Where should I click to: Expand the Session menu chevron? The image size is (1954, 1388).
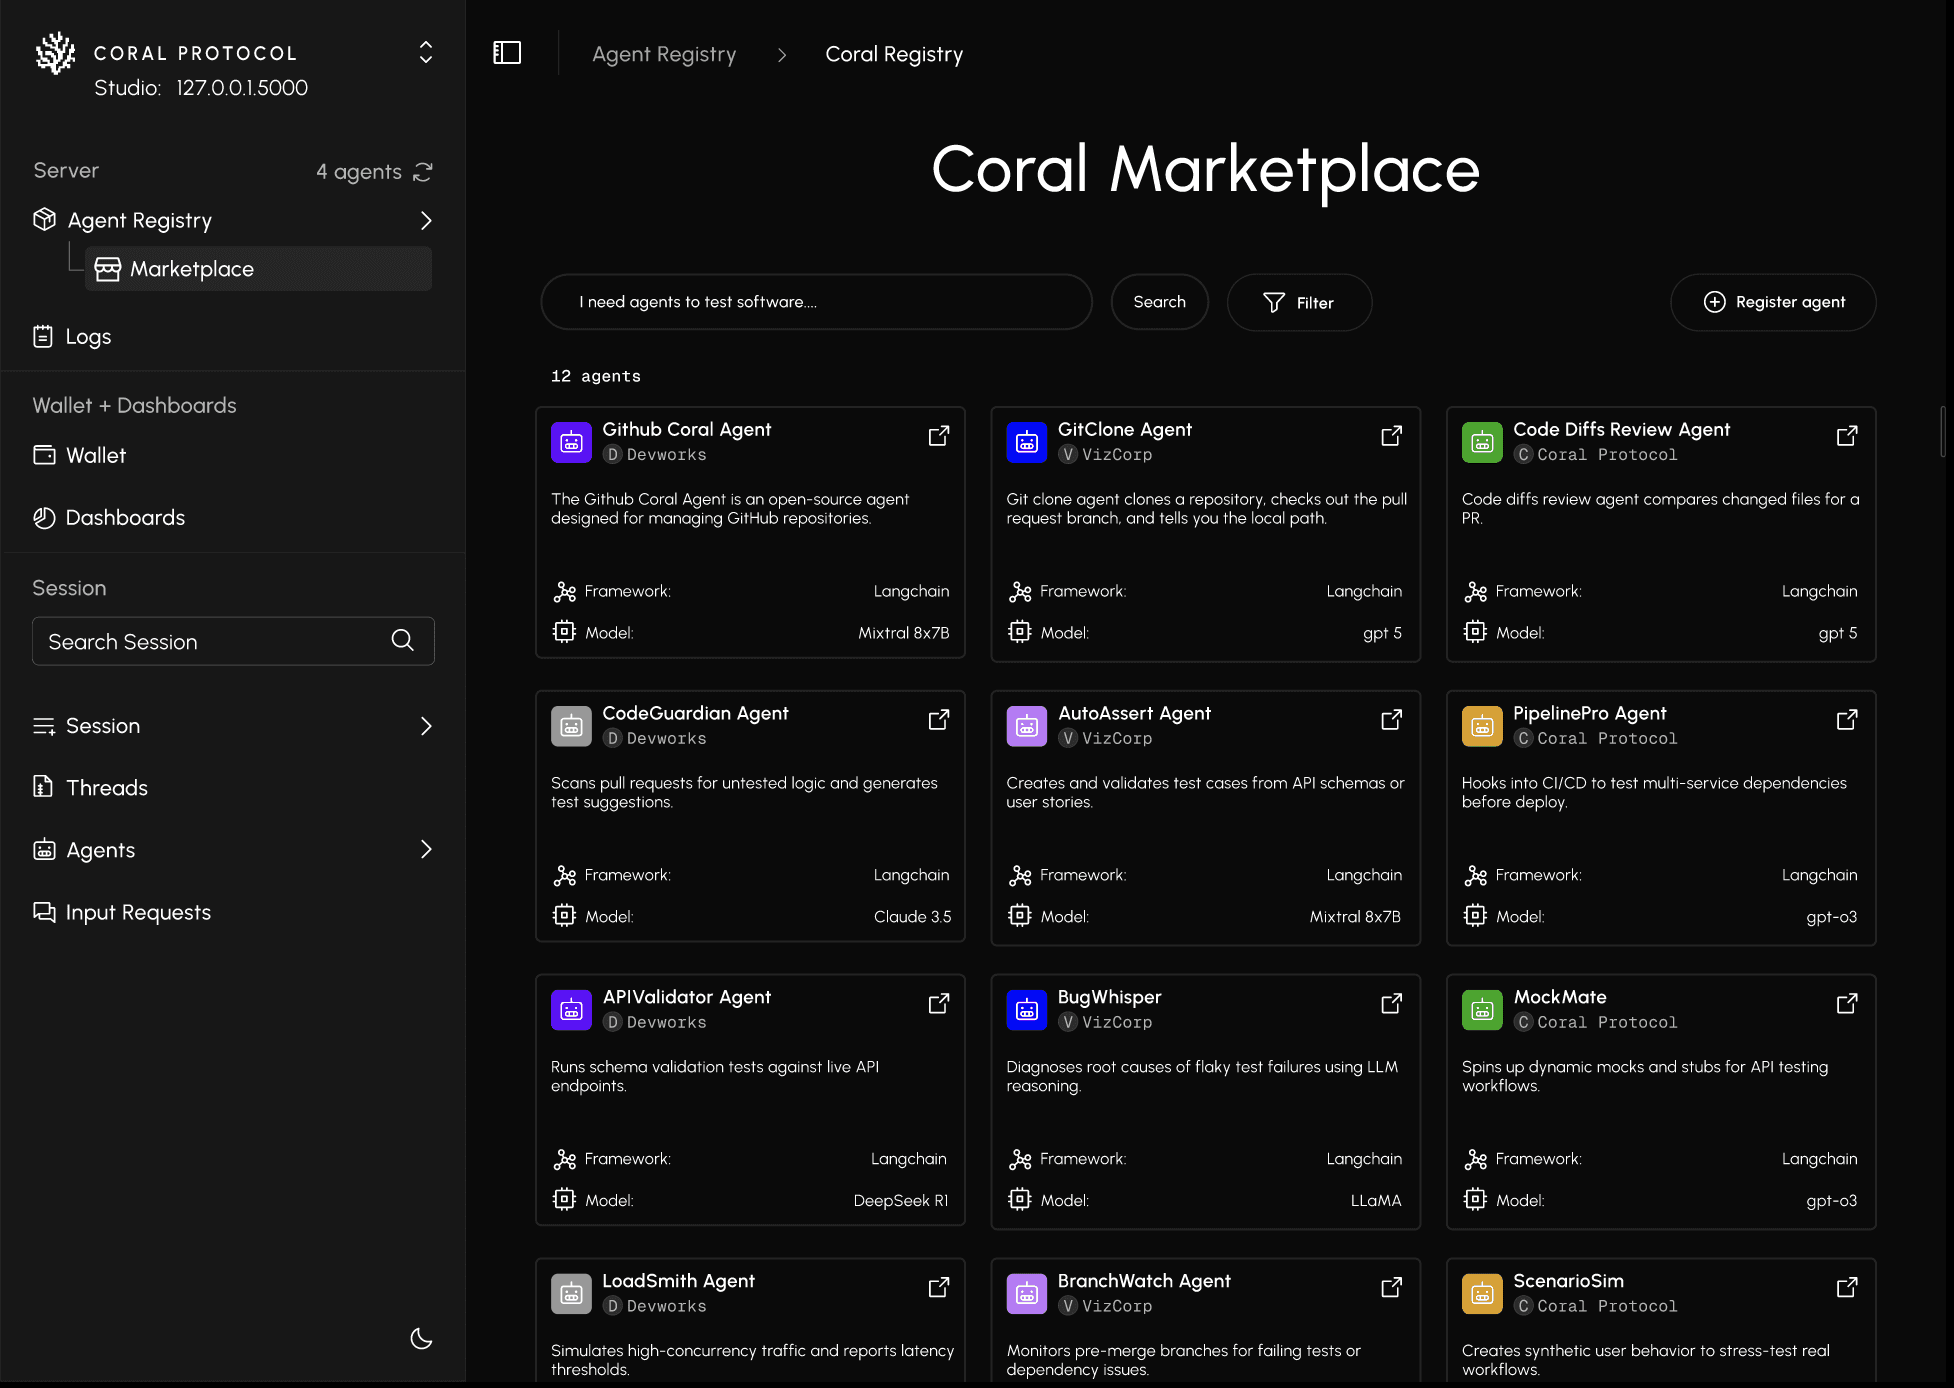point(426,726)
